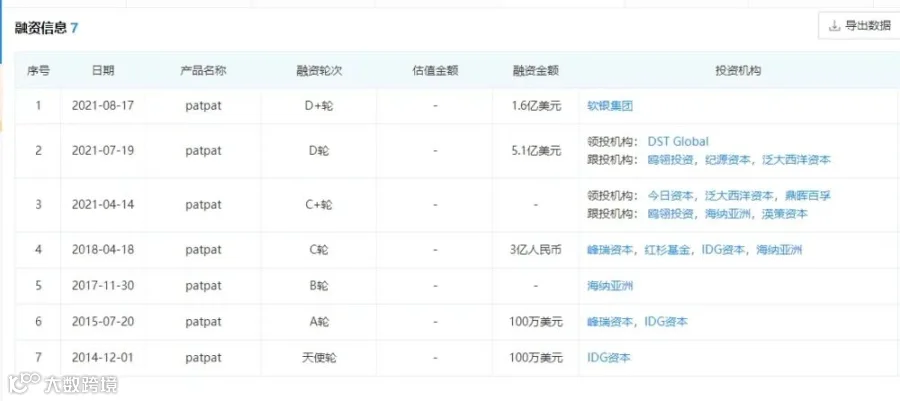Click 100万美元 amount in the 天使轮 row
Image resolution: width=900 pixels, height=401 pixels.
coord(536,358)
